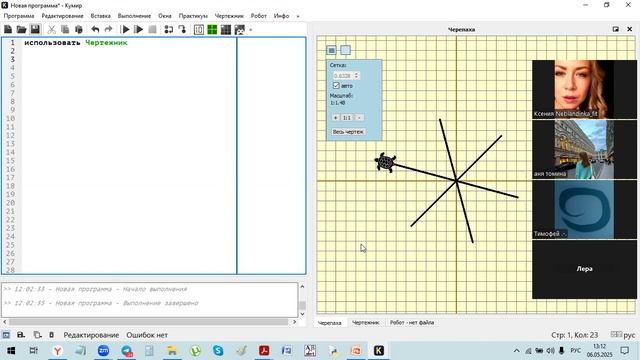Open the variables box icon in toolbar

tap(199, 29)
